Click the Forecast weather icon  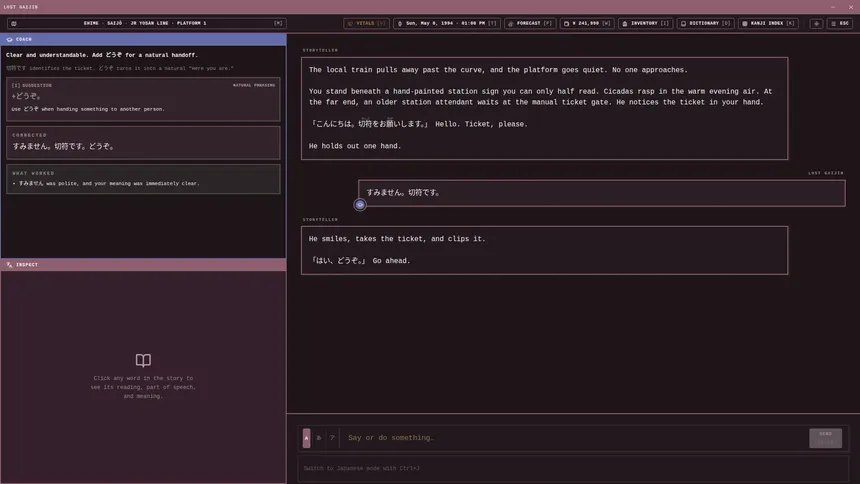(x=511, y=24)
